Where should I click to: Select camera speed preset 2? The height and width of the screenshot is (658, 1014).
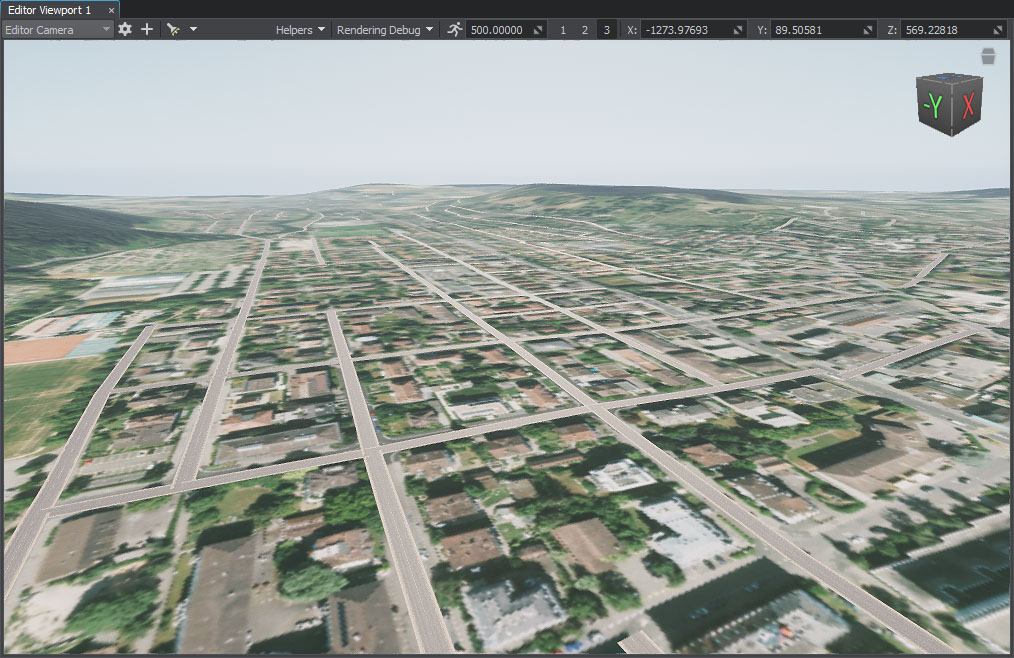(585, 30)
